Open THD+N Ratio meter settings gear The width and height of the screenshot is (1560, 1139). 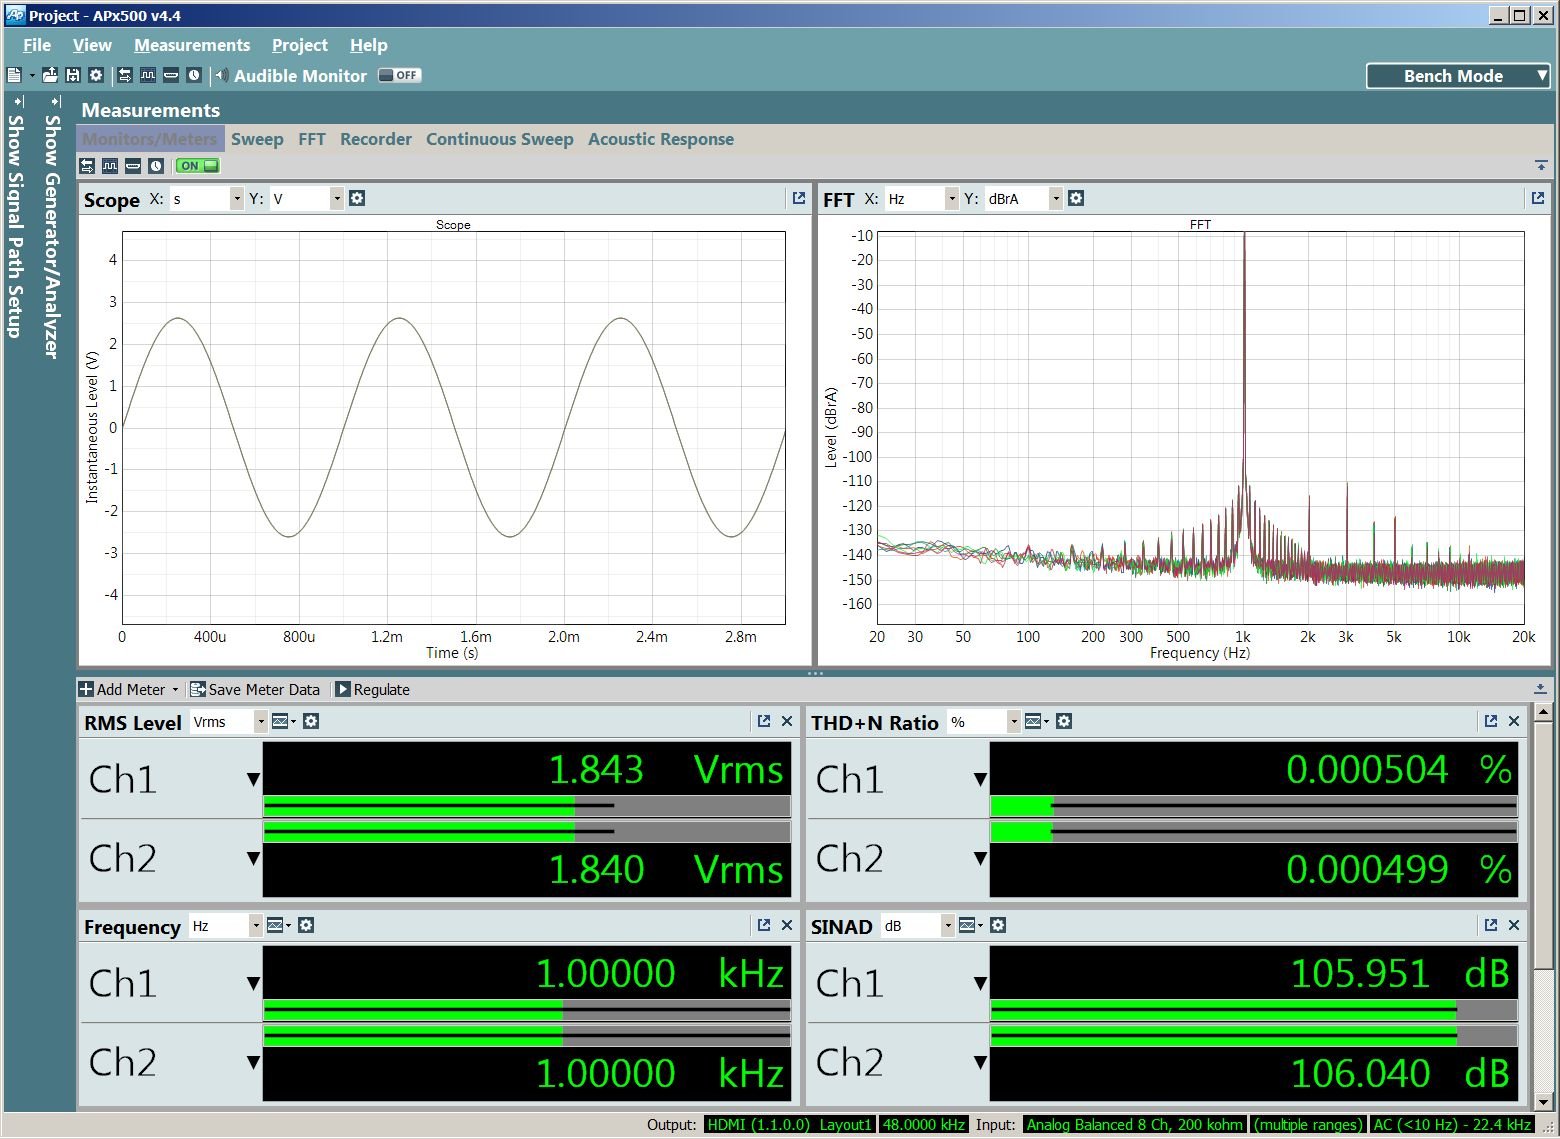pyautogui.click(x=1064, y=721)
